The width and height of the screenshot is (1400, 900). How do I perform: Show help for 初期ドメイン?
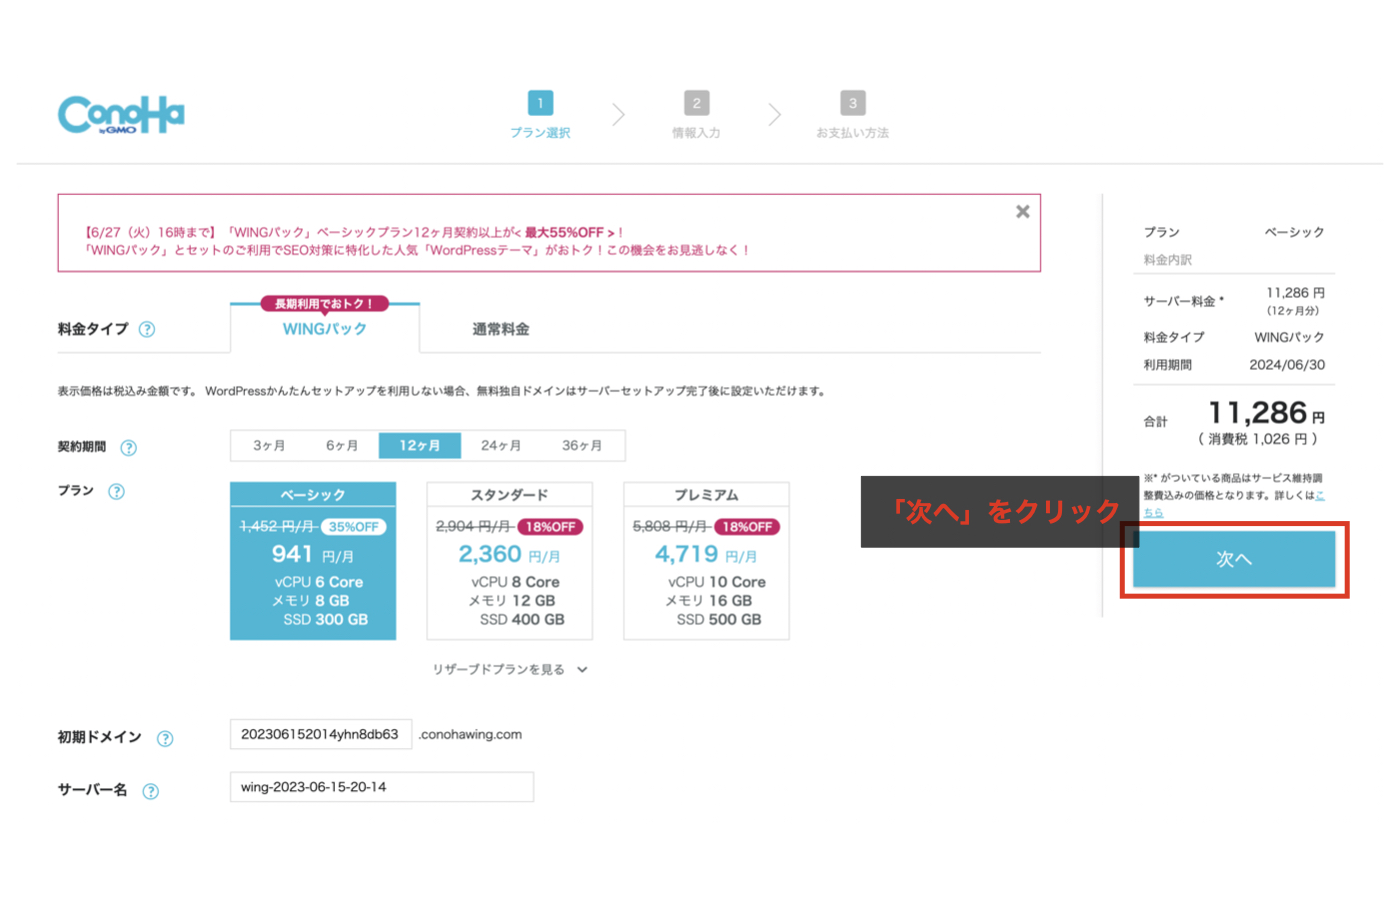pos(165,738)
